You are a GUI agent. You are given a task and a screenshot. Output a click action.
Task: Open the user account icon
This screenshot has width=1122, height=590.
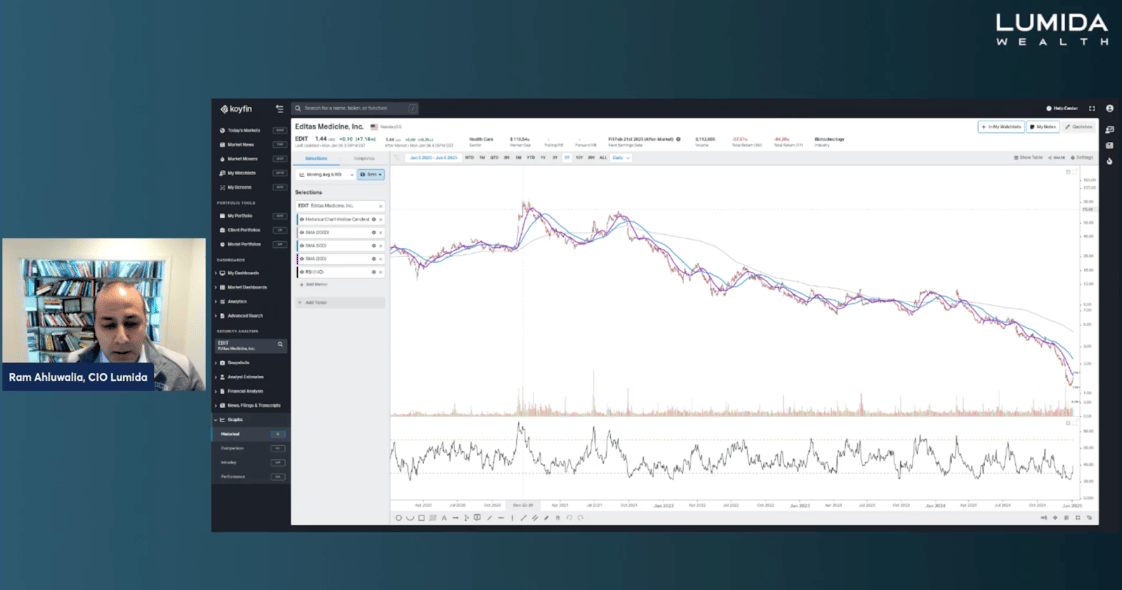[1110, 109]
